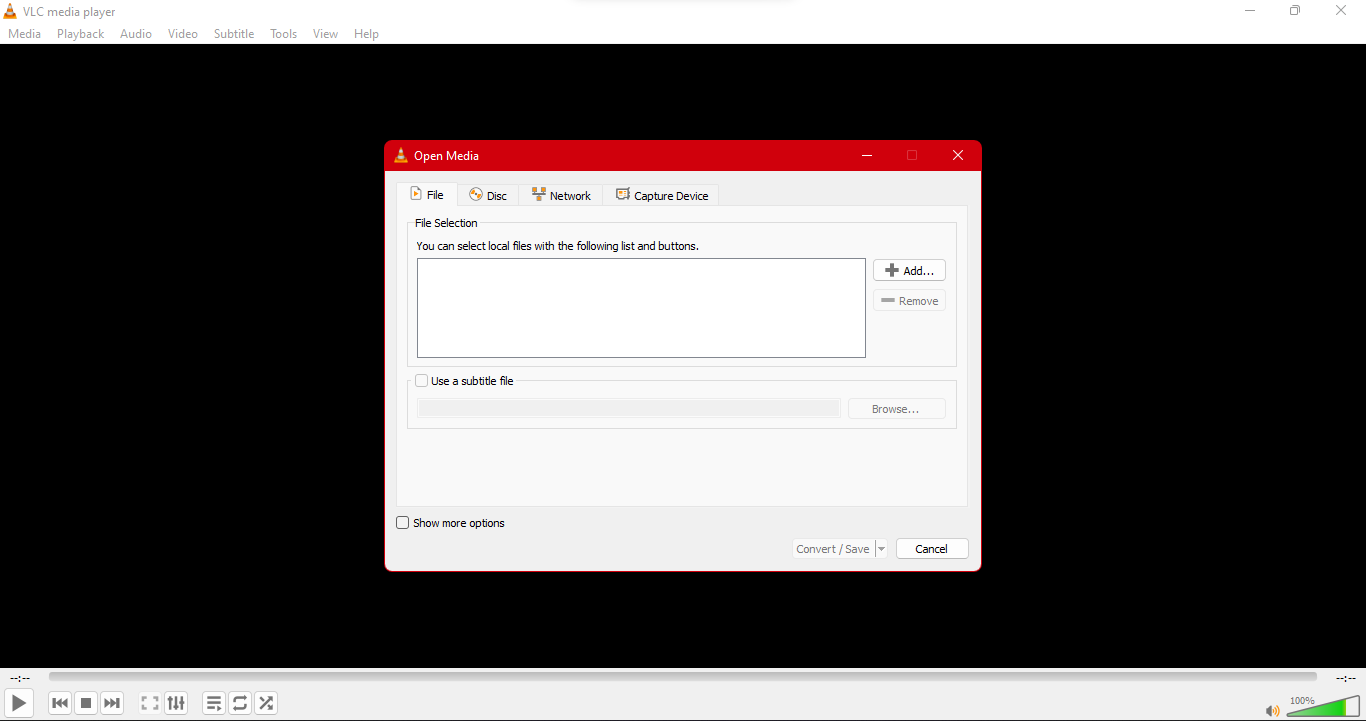Click the elapsed time label at left
The height and width of the screenshot is (721, 1366).
pos(20,678)
